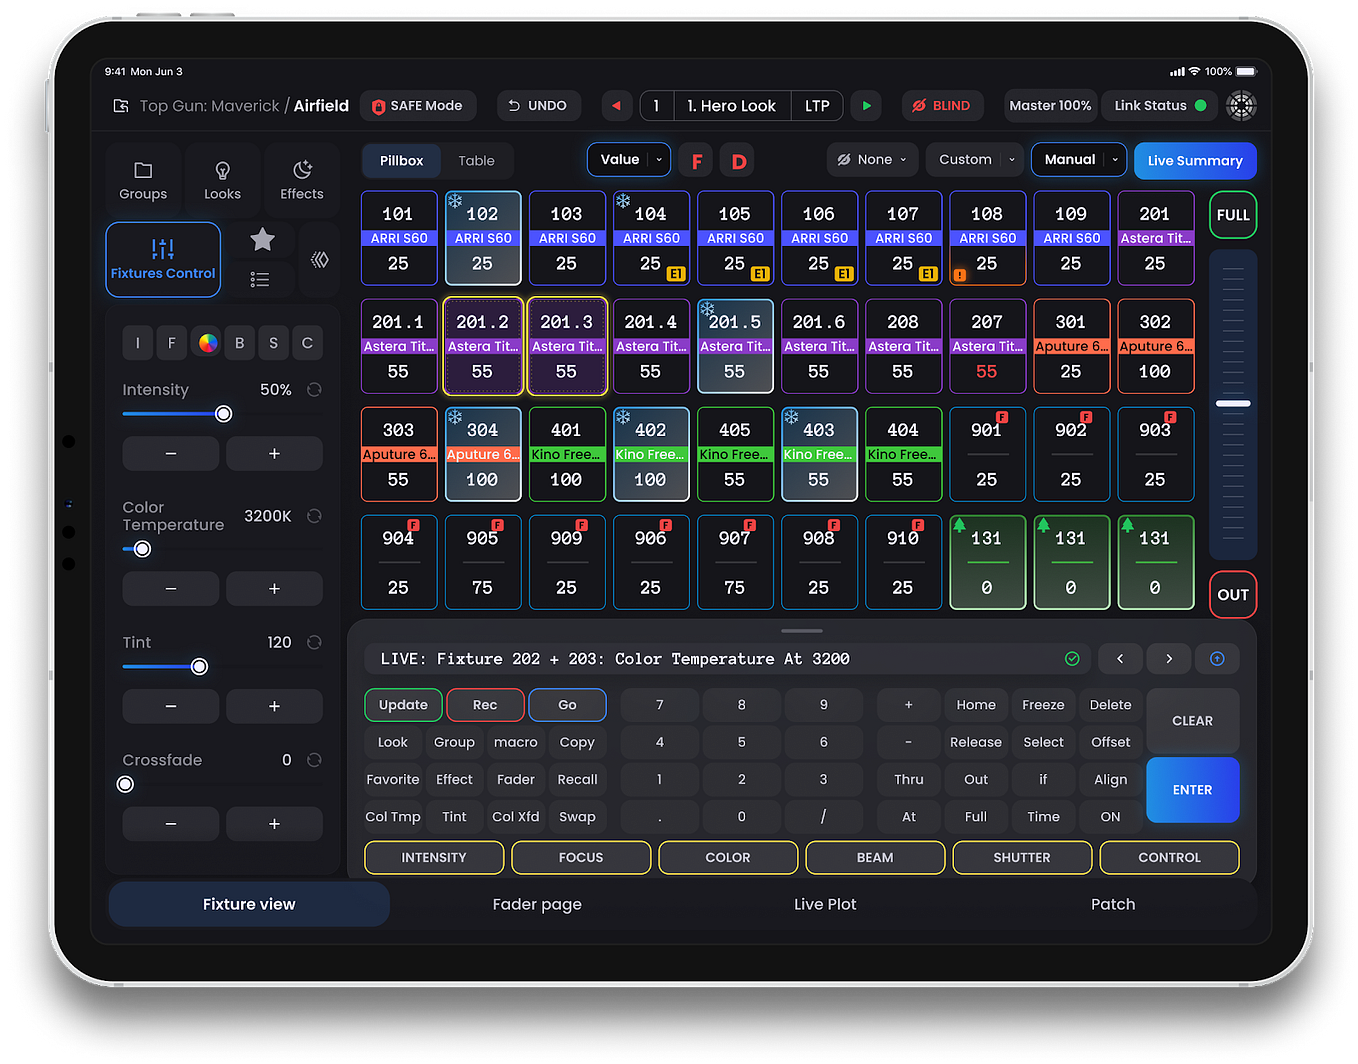Click the ENTER button

1192,790
